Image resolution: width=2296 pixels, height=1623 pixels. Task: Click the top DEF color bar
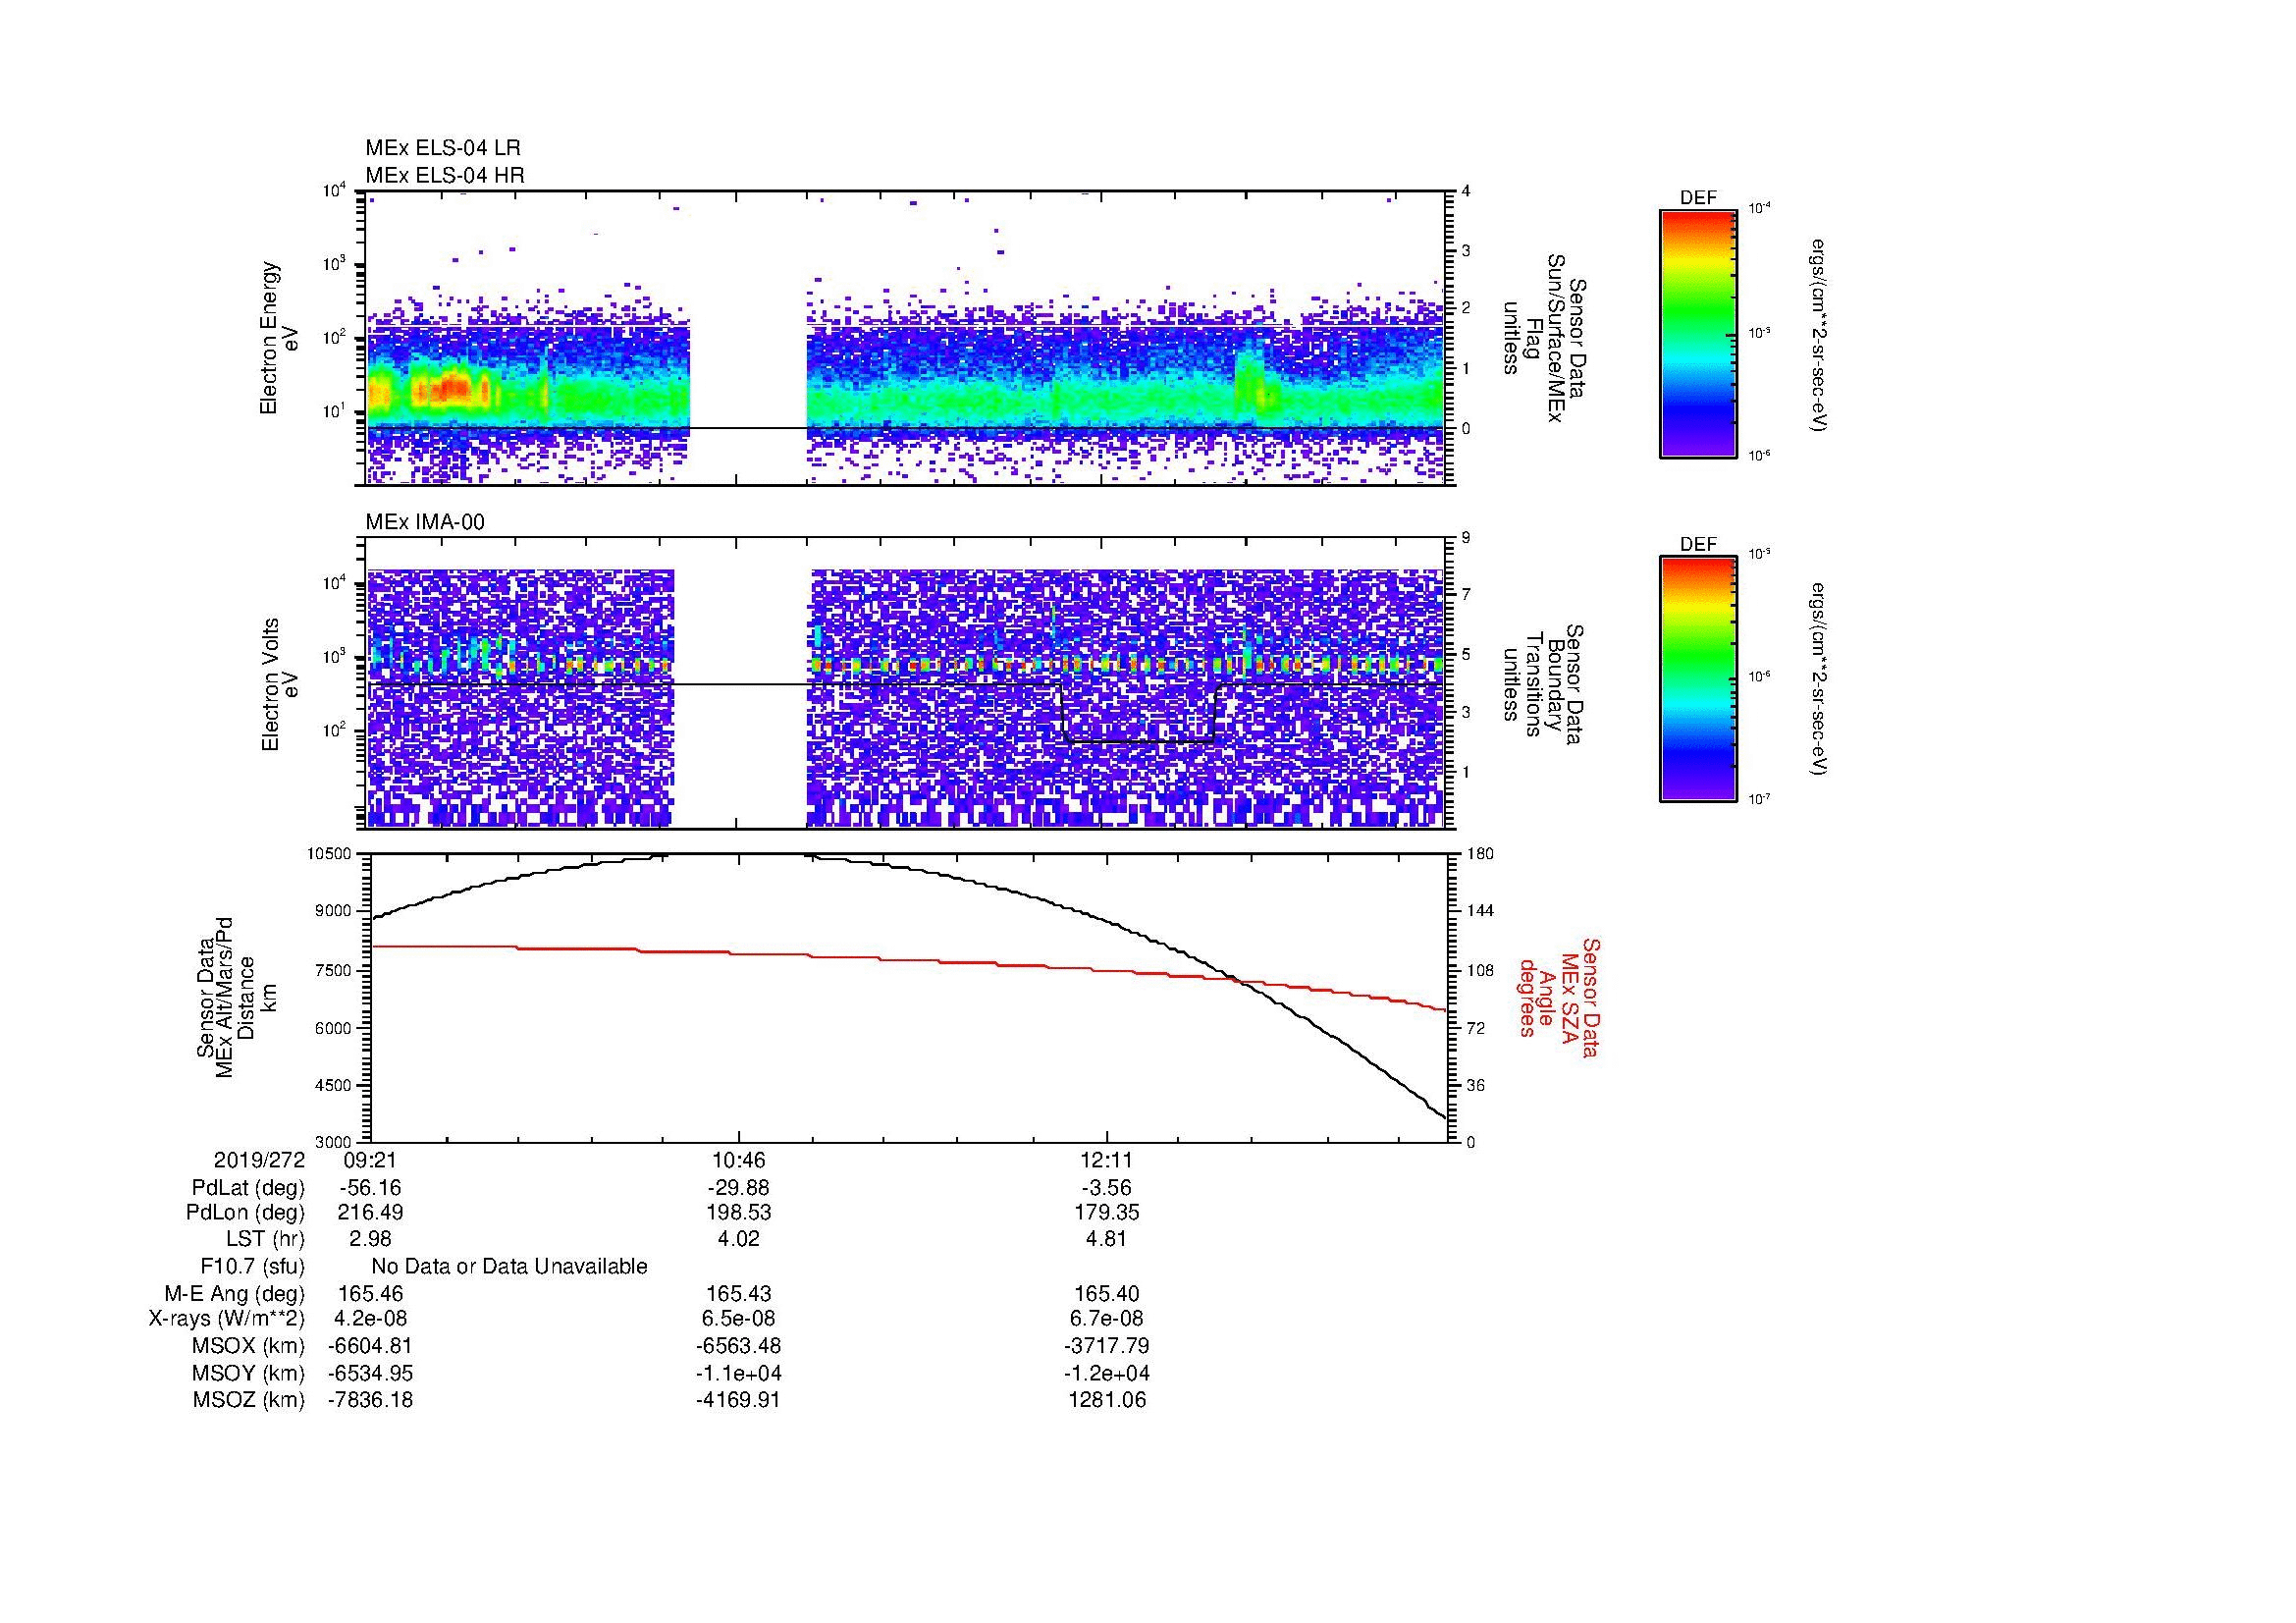(x=1697, y=333)
